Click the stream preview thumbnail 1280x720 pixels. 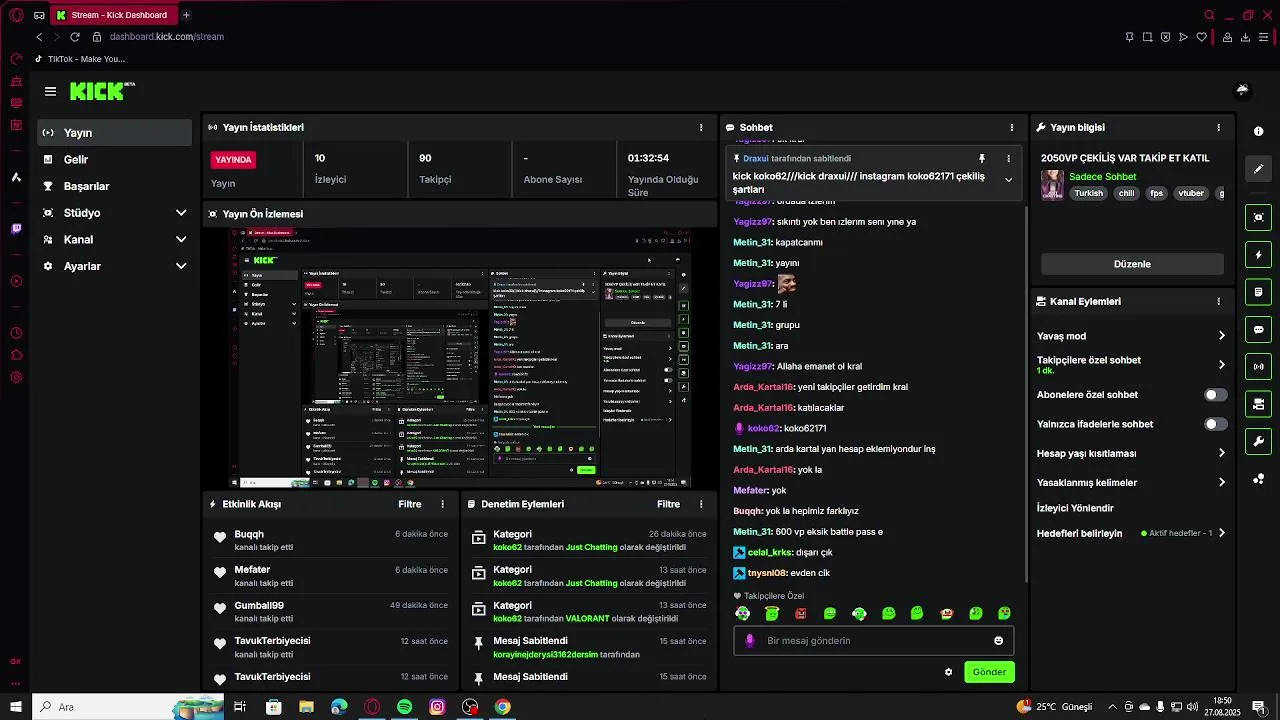pyautogui.click(x=460, y=358)
